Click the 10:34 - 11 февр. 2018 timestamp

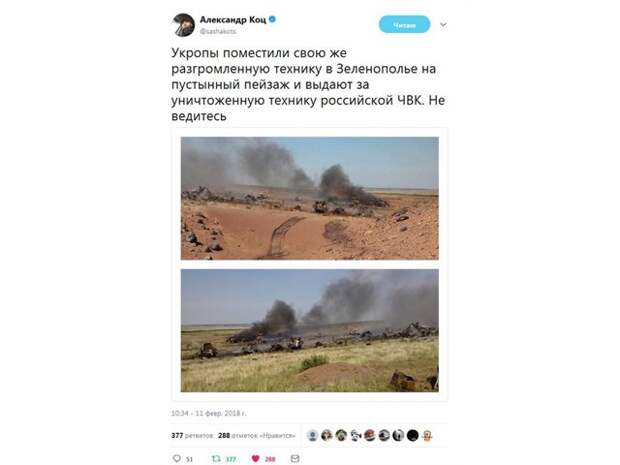pyautogui.click(x=209, y=413)
